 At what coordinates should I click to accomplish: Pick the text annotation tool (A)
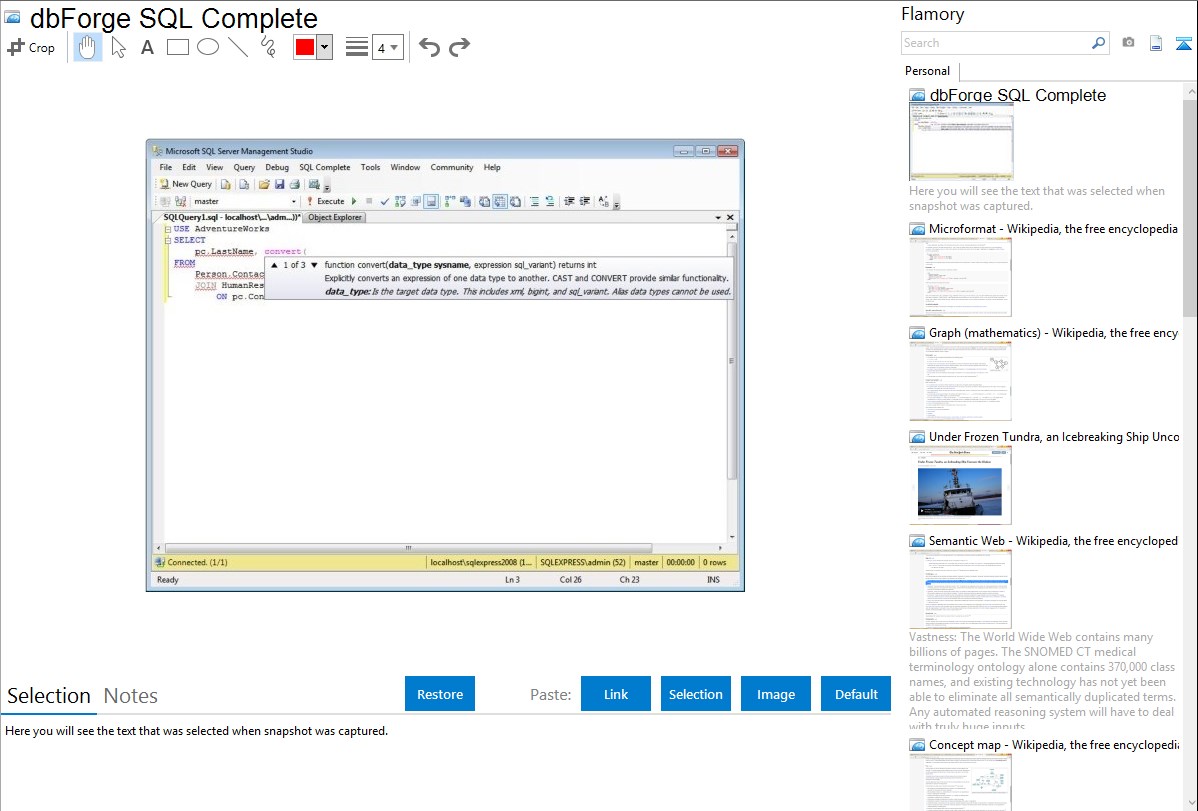pyautogui.click(x=147, y=47)
